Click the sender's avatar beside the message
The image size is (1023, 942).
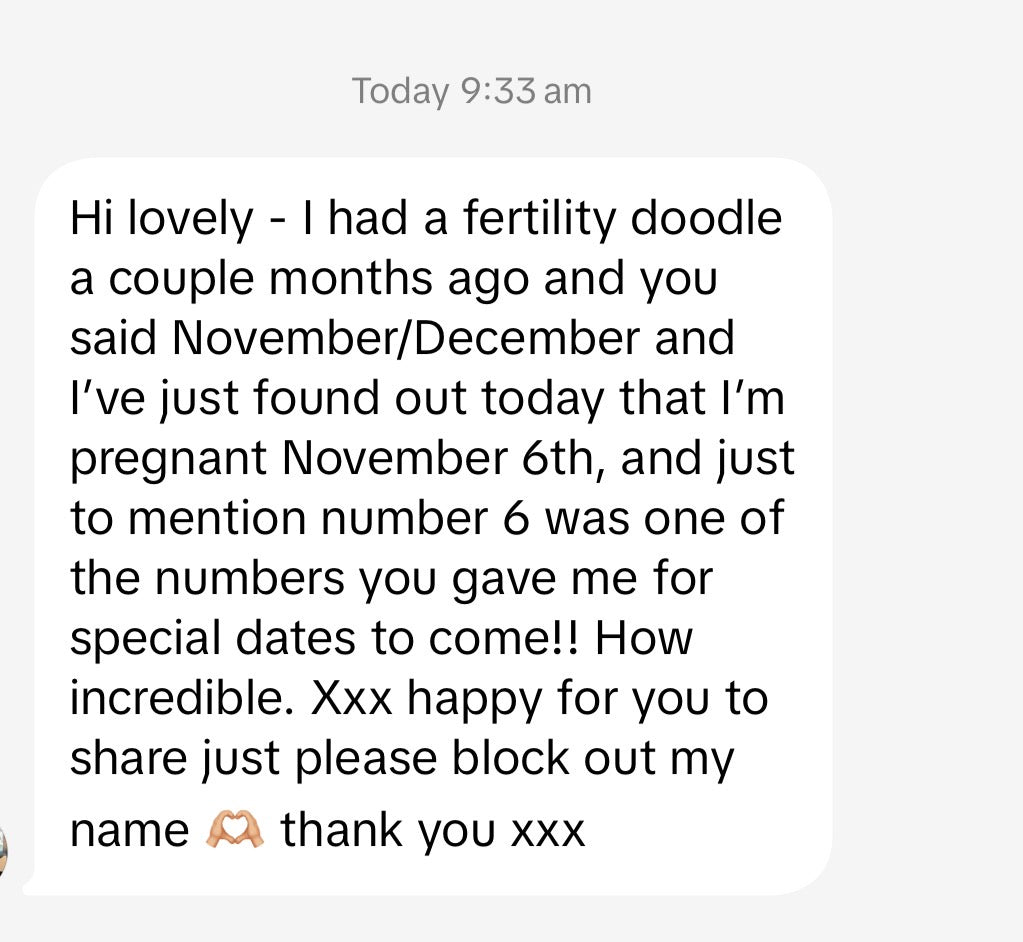[3, 852]
